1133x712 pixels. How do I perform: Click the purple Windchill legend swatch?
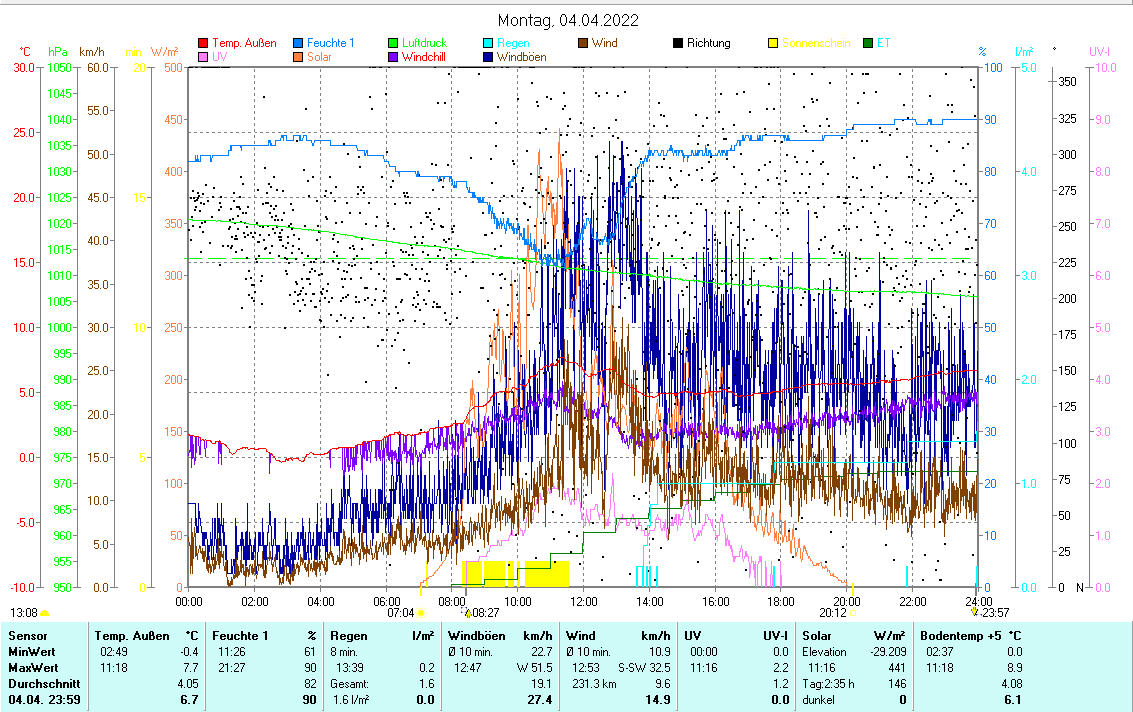[x=392, y=57]
